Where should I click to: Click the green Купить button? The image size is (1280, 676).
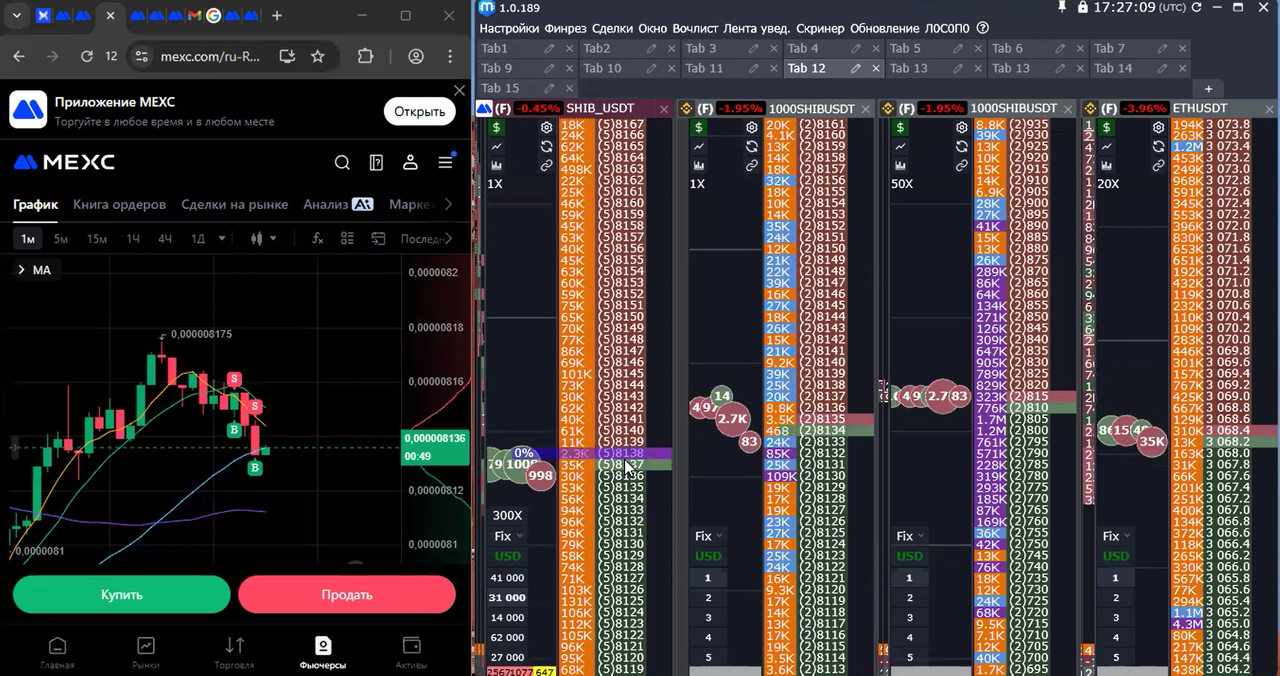tap(121, 594)
